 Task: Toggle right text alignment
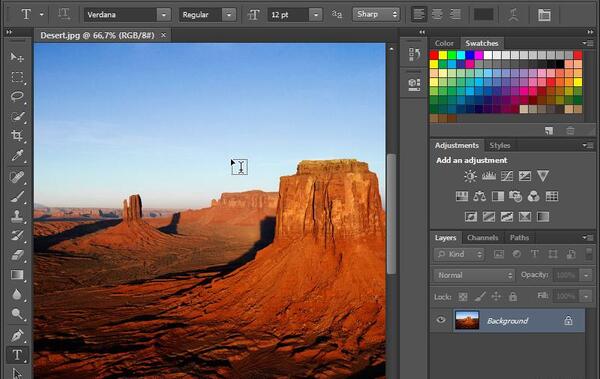coord(455,15)
